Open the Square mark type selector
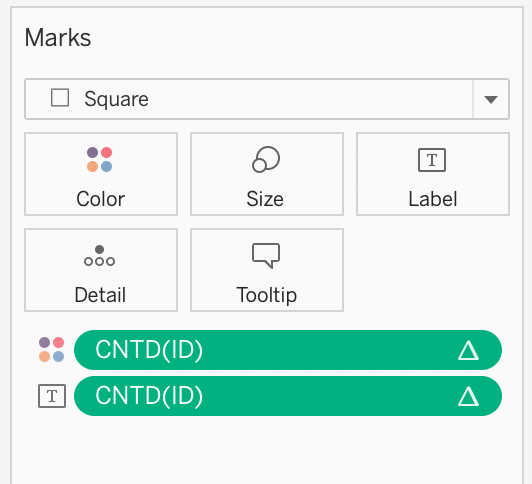 [267, 99]
